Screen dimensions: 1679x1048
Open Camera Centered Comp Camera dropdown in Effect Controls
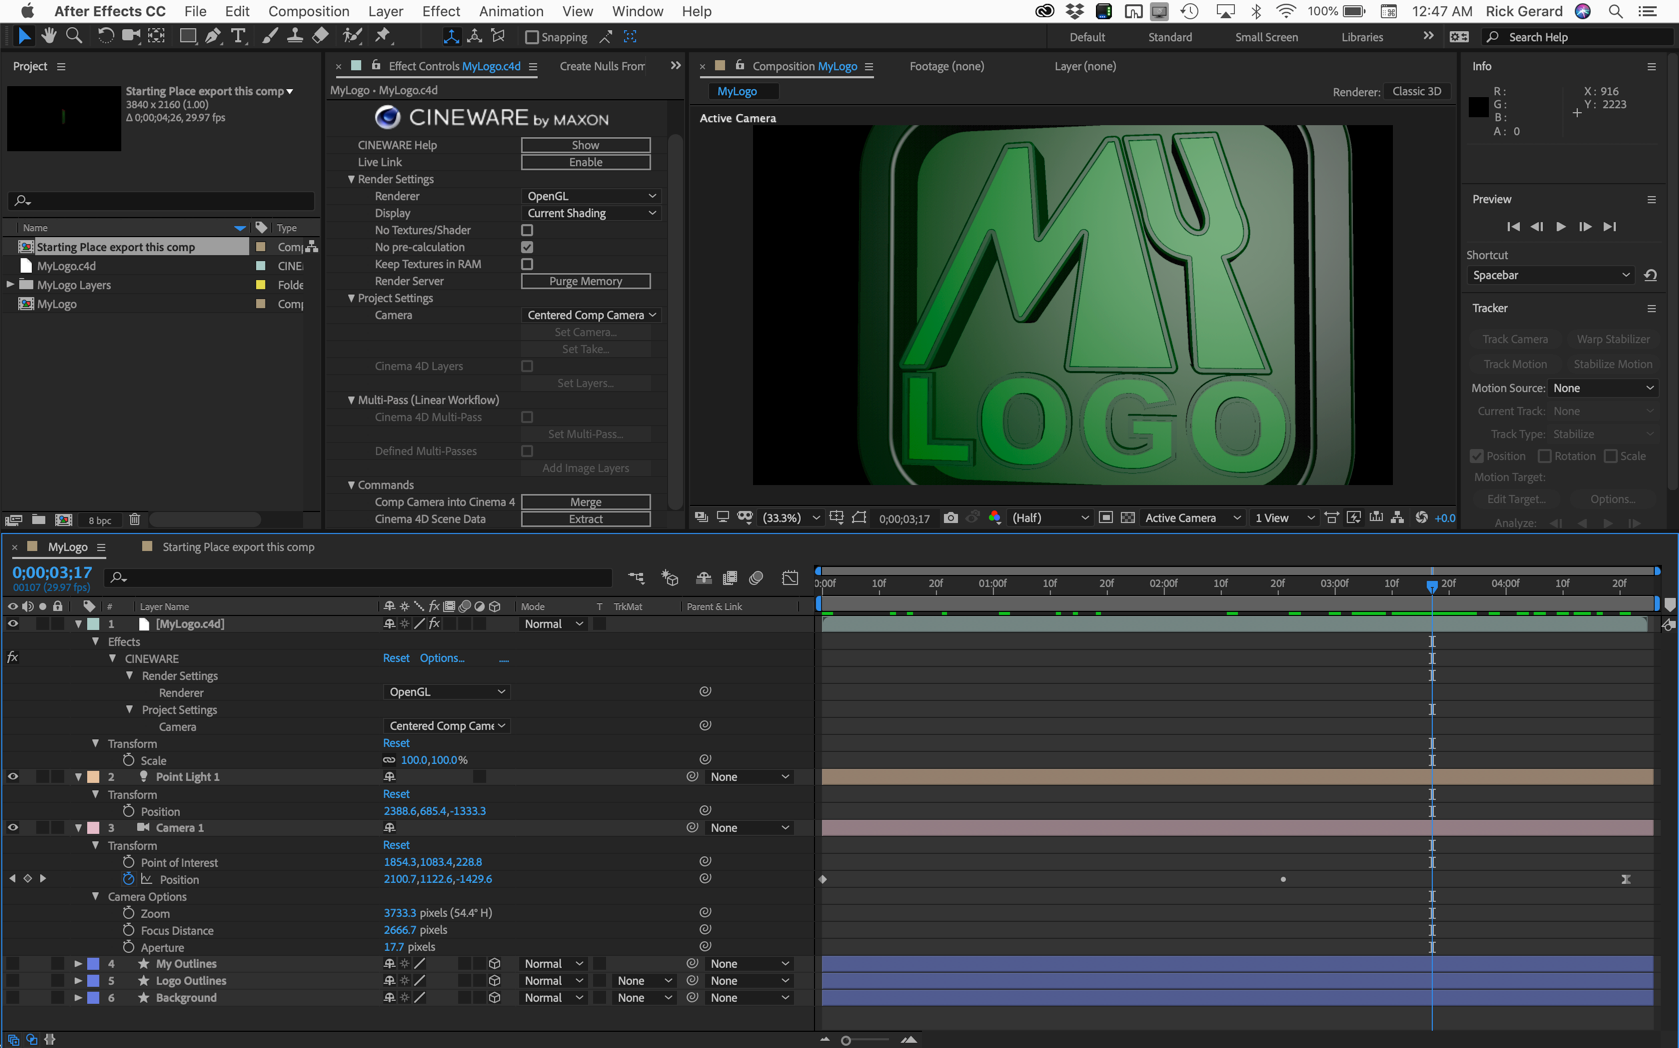point(591,315)
